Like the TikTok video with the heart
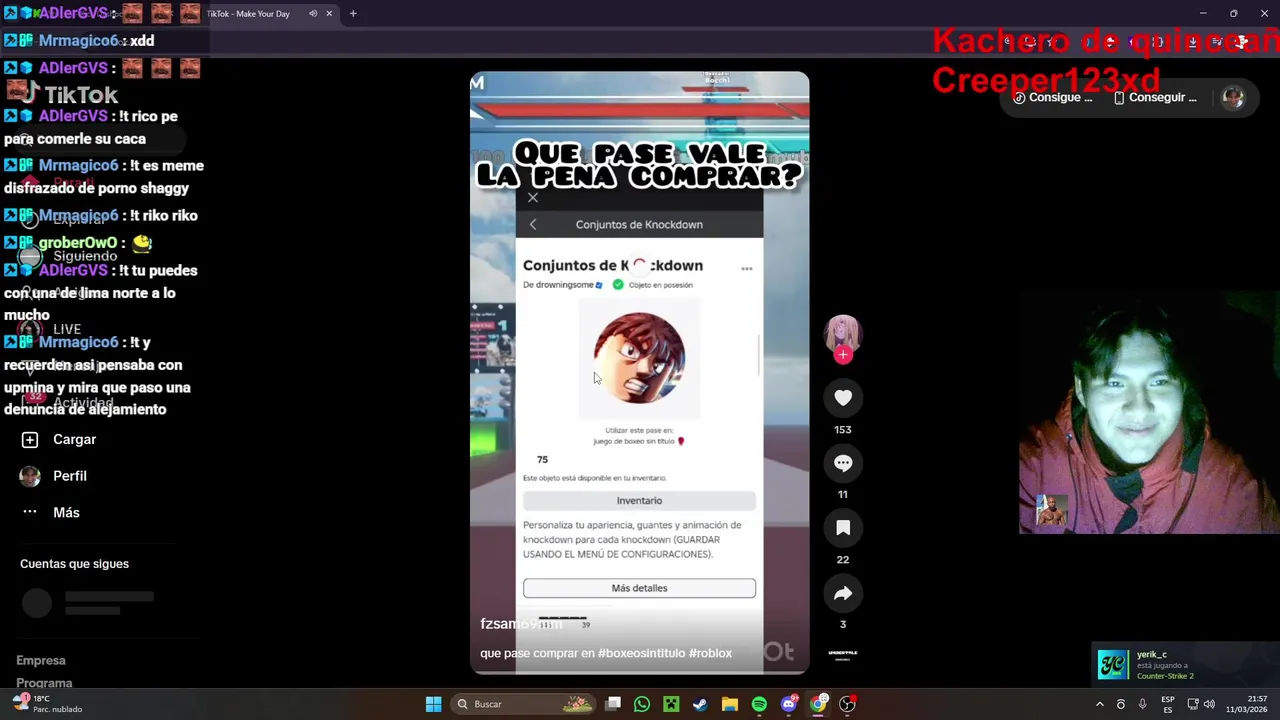The height and width of the screenshot is (720, 1280). pyautogui.click(x=843, y=398)
